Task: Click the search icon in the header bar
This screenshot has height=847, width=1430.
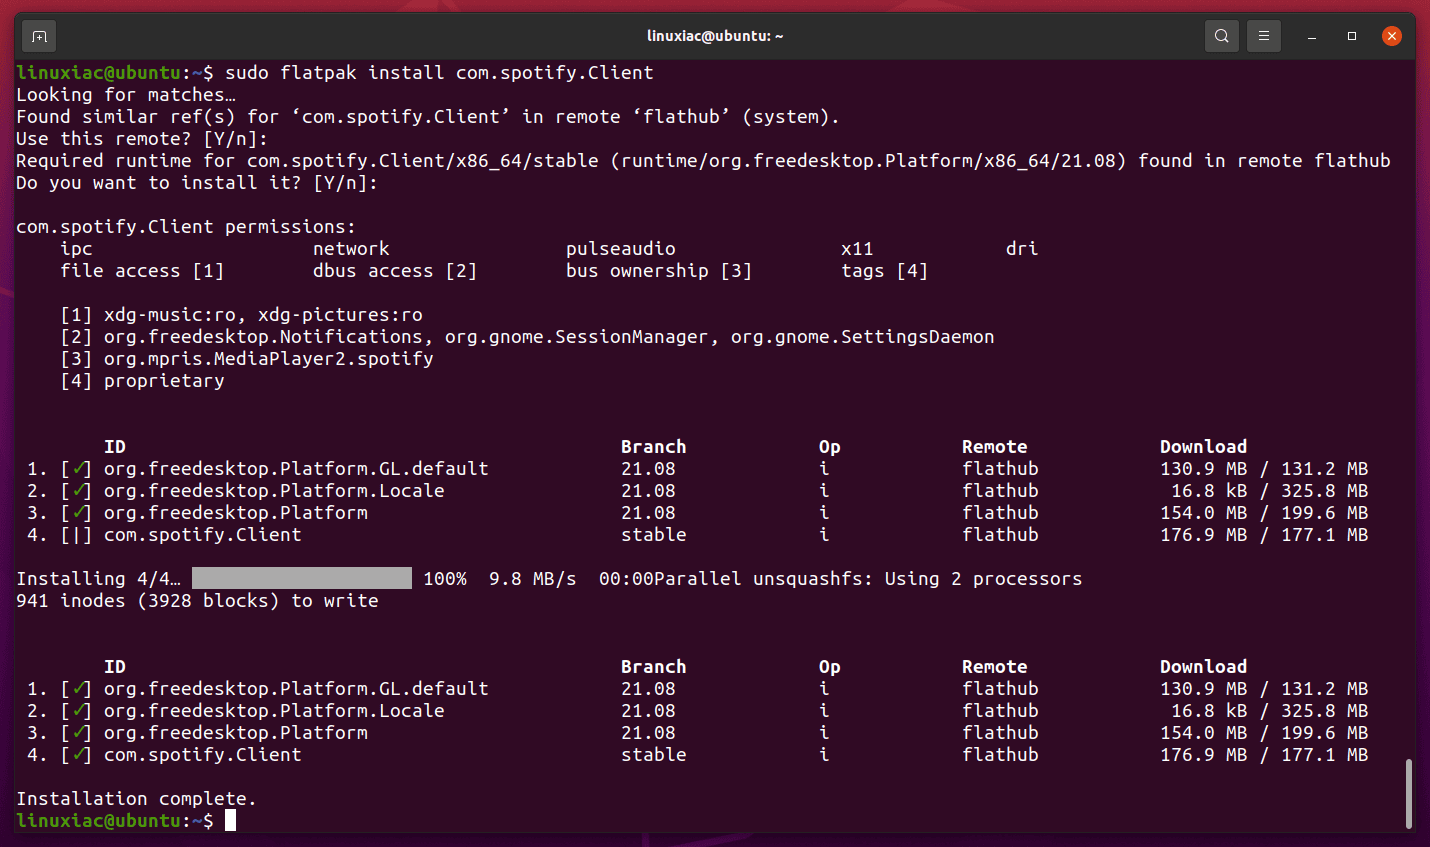Action: (x=1221, y=35)
